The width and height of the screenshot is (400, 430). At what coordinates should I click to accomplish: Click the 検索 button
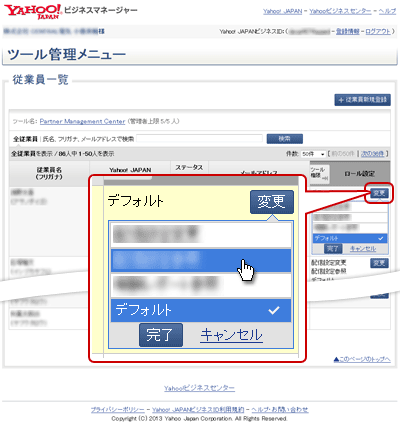point(285,138)
